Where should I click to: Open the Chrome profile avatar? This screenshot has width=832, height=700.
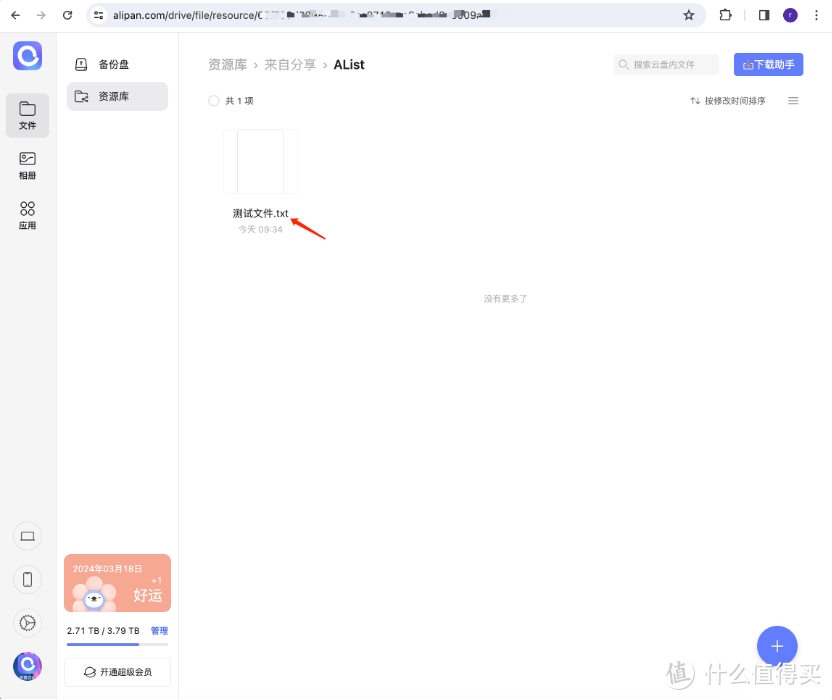[790, 15]
